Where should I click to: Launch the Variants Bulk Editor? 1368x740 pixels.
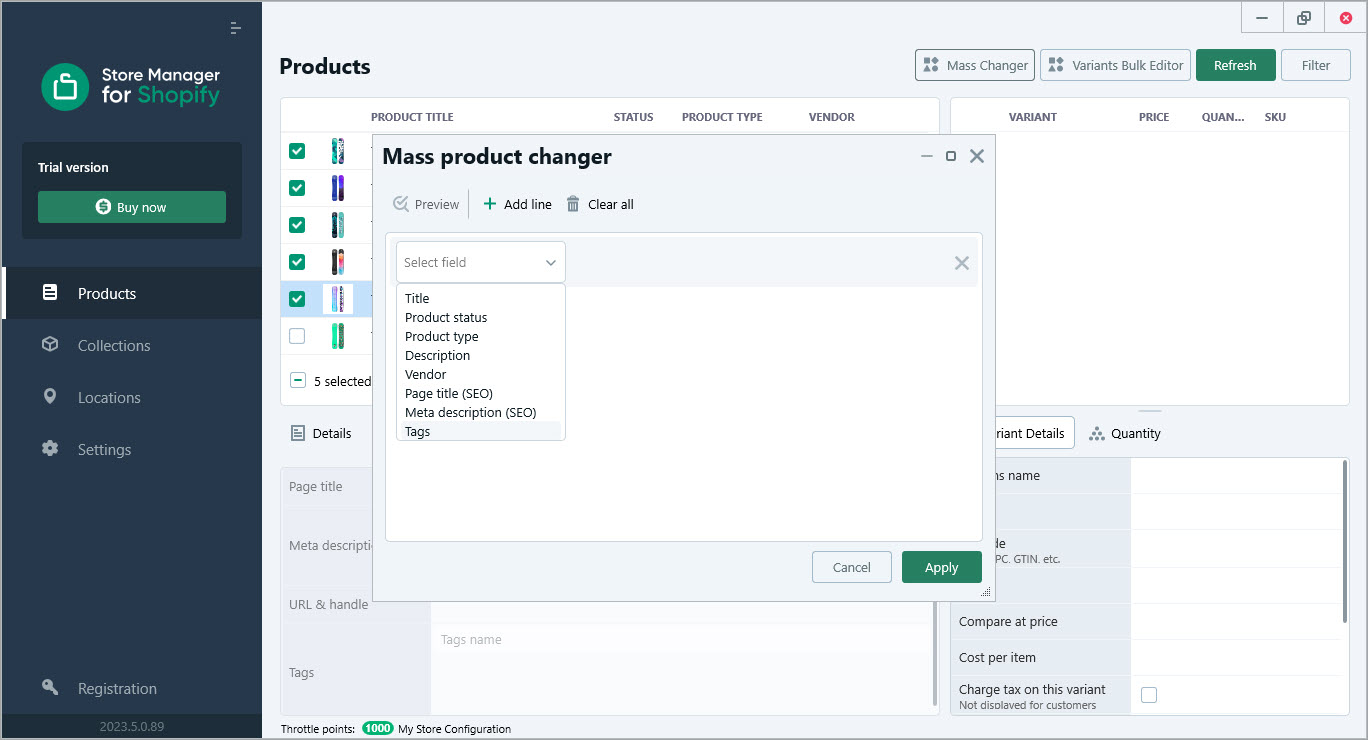pyautogui.click(x=1115, y=65)
